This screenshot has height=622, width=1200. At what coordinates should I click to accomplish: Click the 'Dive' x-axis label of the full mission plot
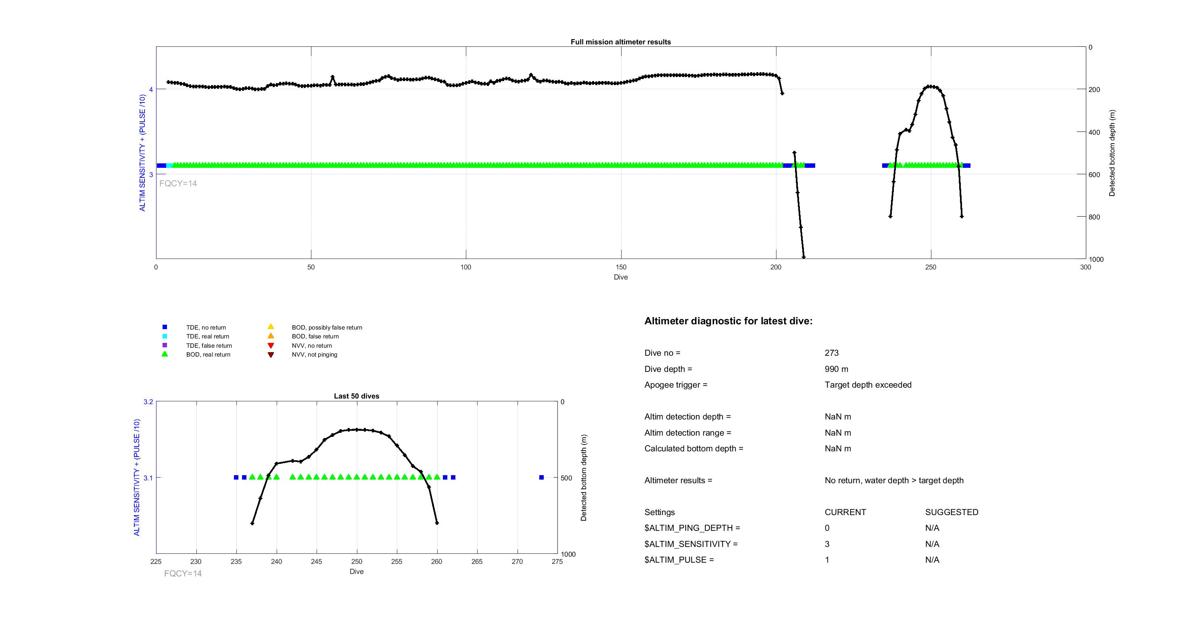[621, 276]
